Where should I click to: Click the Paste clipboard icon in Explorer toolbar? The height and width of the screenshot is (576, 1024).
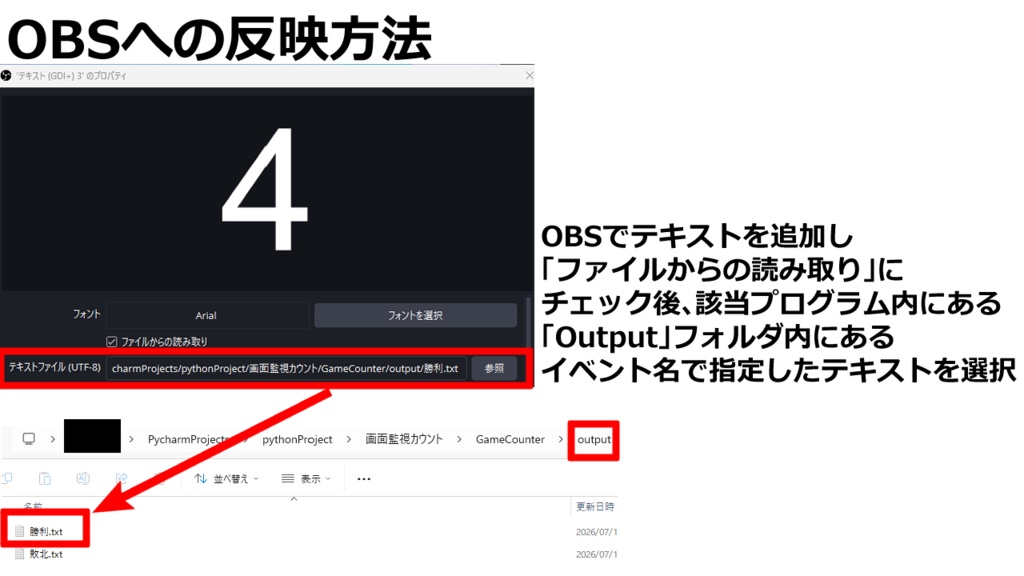44,479
